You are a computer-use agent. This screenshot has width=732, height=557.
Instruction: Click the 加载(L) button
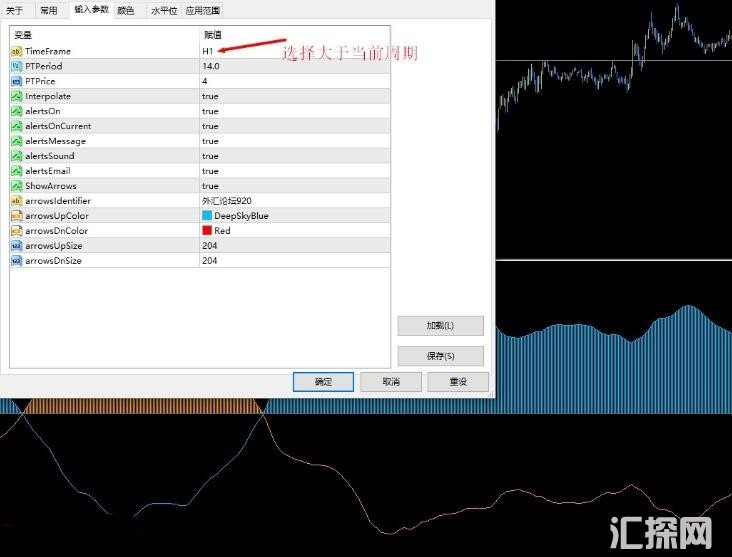click(440, 326)
